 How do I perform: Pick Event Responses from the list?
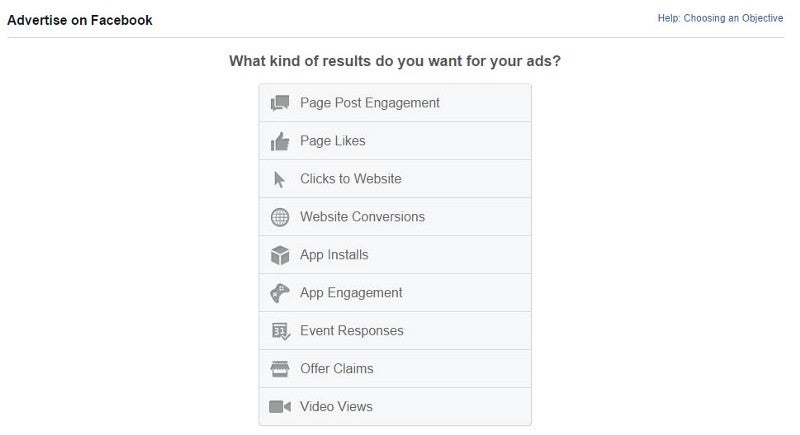point(352,331)
